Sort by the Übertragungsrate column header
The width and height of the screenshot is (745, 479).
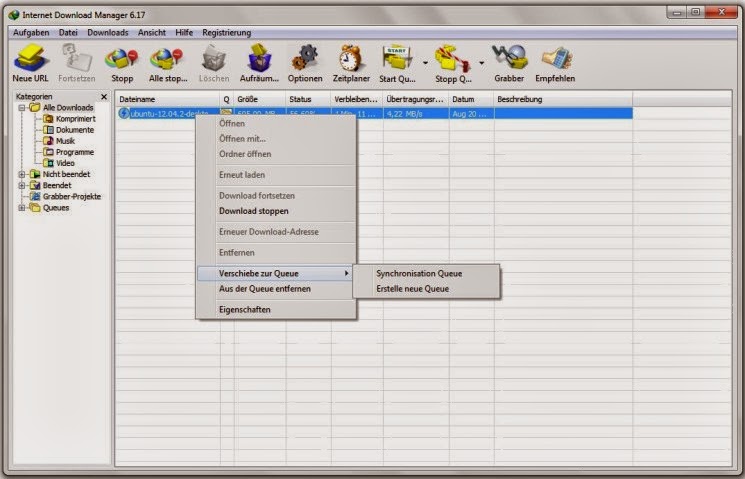pos(416,99)
